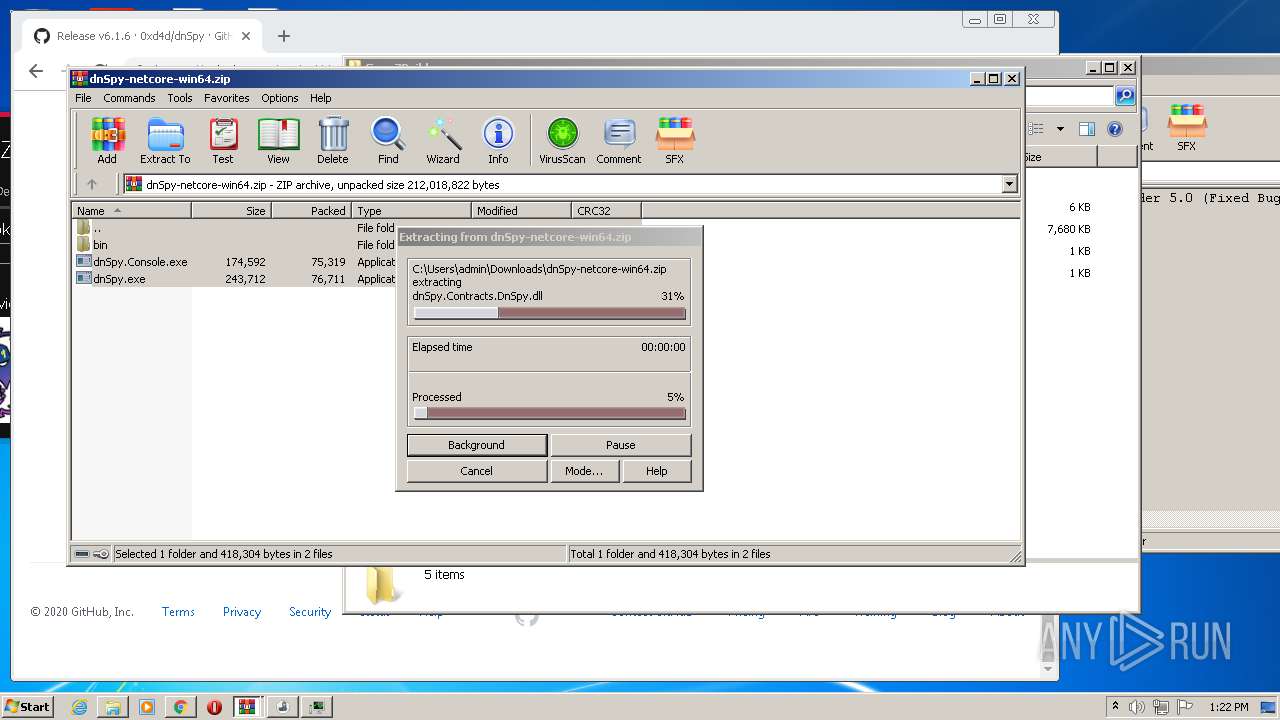Open the Options menu

click(x=280, y=98)
